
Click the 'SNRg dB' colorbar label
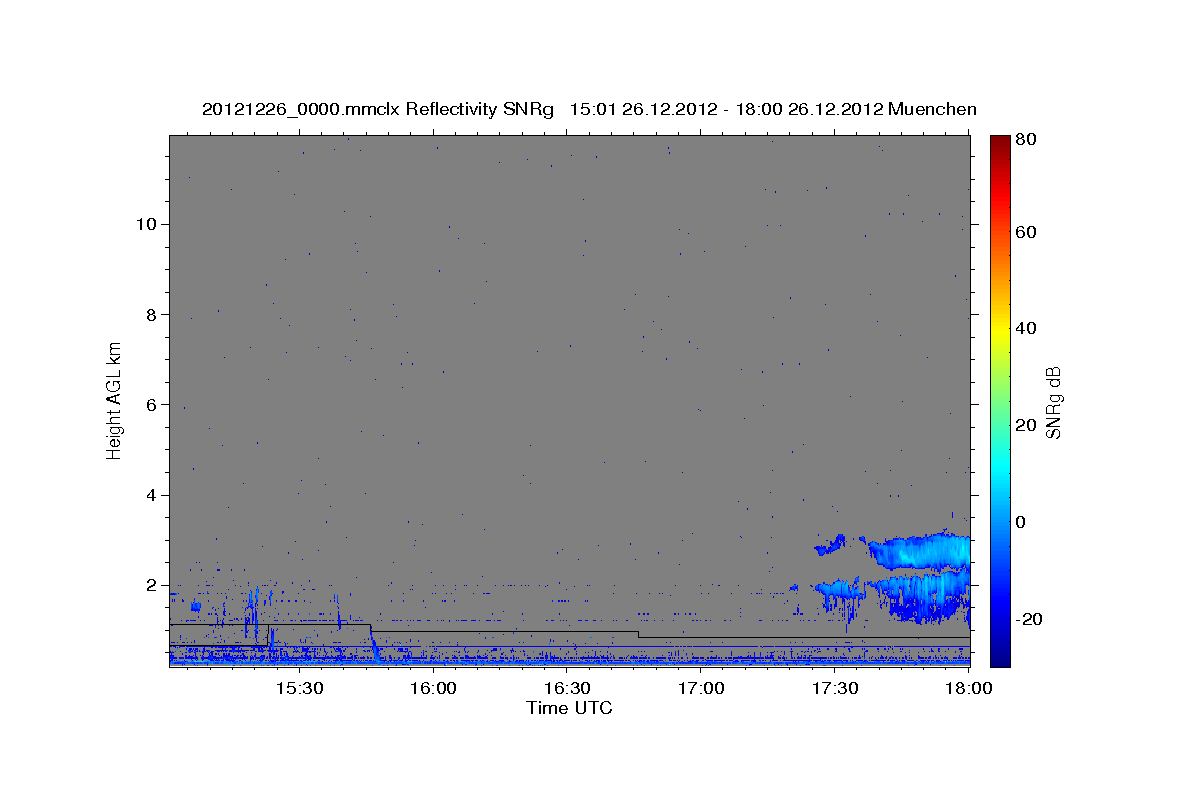tap(1053, 401)
